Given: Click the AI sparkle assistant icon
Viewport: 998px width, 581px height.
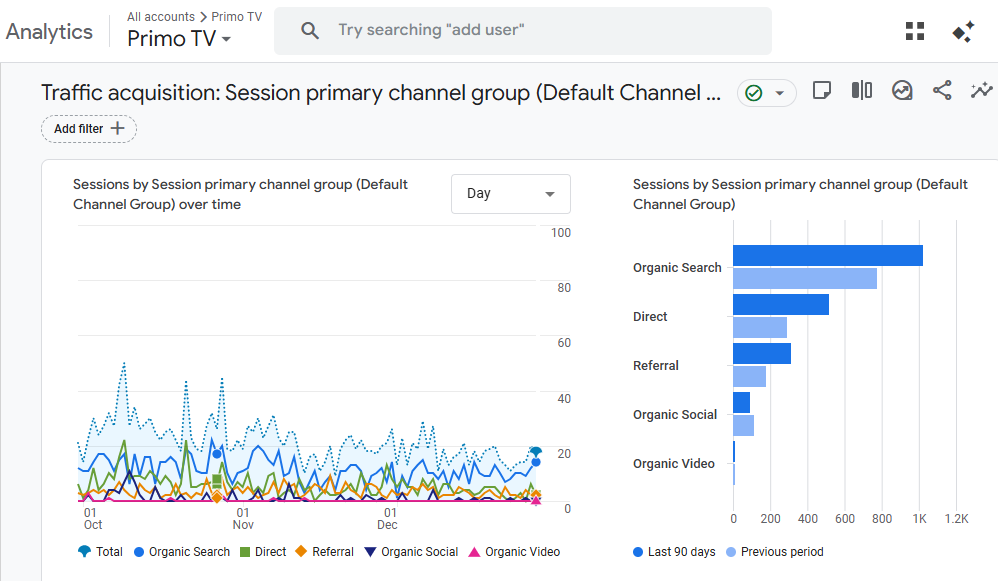Looking at the screenshot, I should click(963, 31).
